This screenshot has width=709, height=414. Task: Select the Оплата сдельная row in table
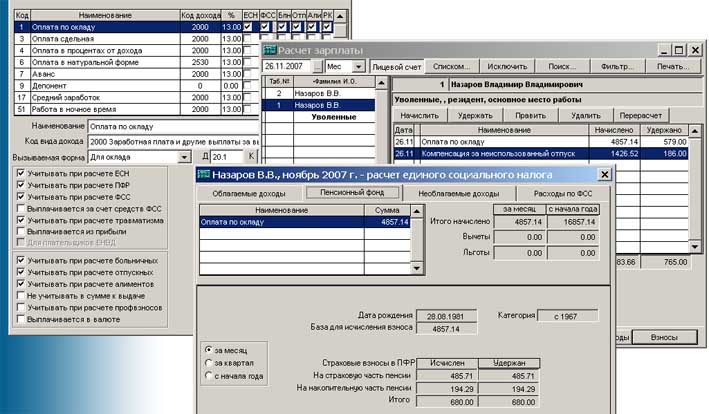(x=90, y=38)
